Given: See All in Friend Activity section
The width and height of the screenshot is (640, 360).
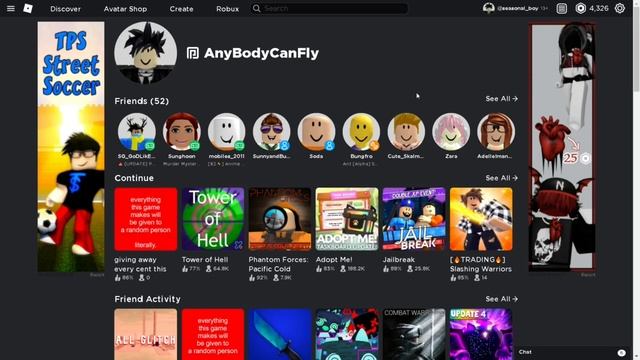Looking at the screenshot, I should (501, 299).
